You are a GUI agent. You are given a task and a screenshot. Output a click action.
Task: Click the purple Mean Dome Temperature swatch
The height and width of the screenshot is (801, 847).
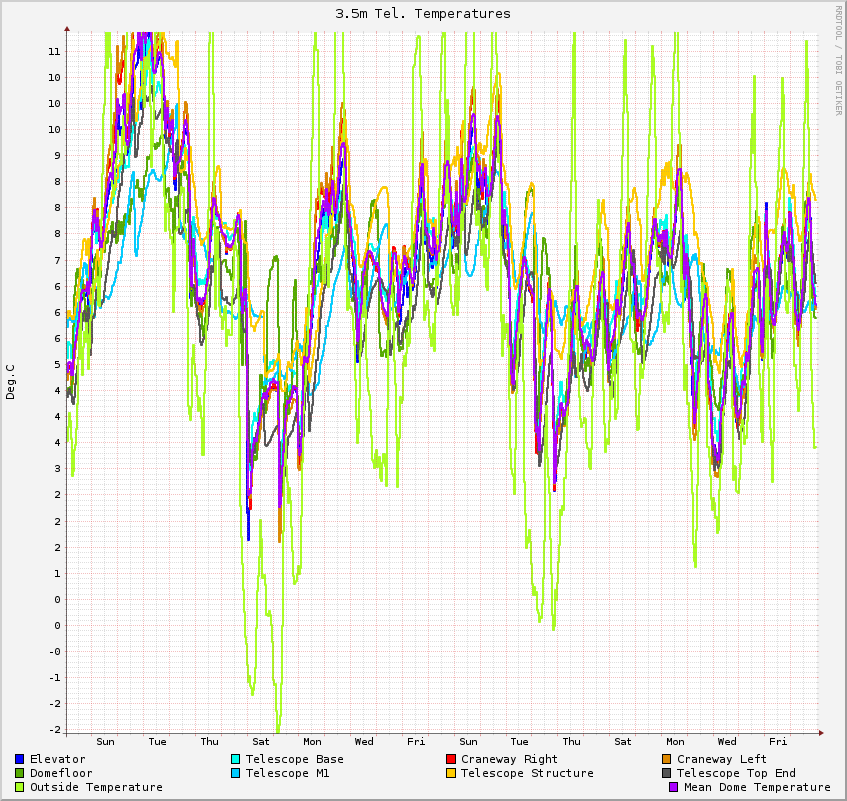coord(674,787)
